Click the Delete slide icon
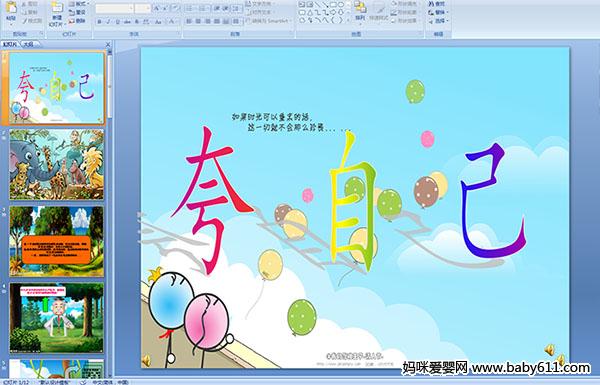The image size is (600, 385). tap(77, 21)
